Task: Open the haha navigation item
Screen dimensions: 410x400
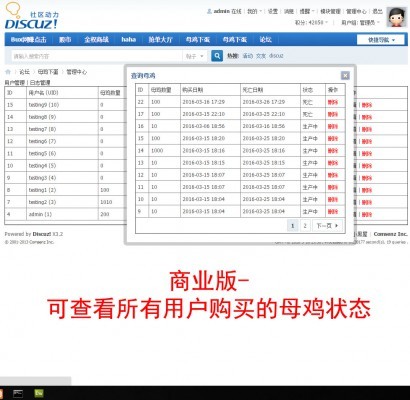Action: (x=128, y=39)
